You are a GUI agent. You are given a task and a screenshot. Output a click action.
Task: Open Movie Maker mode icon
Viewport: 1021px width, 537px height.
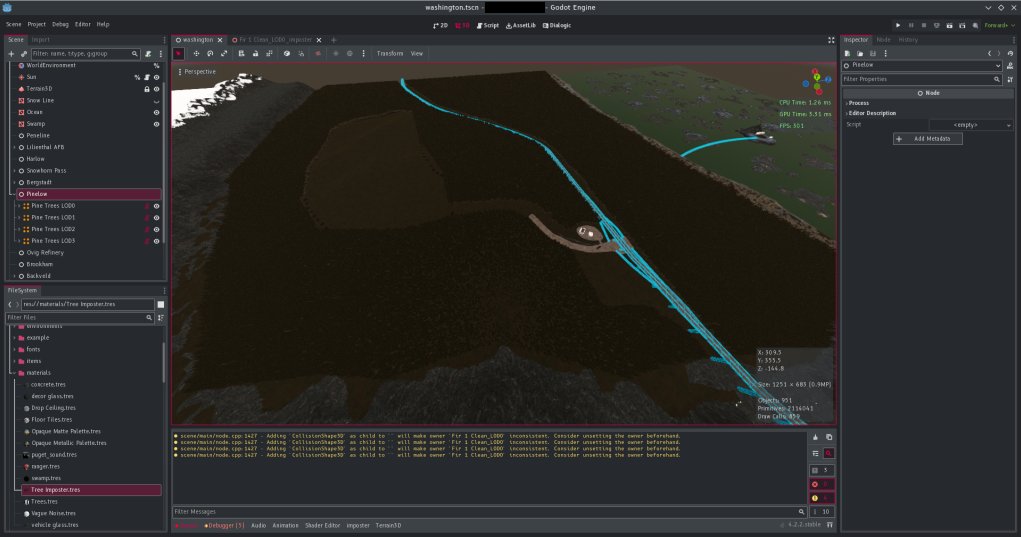tap(975, 25)
